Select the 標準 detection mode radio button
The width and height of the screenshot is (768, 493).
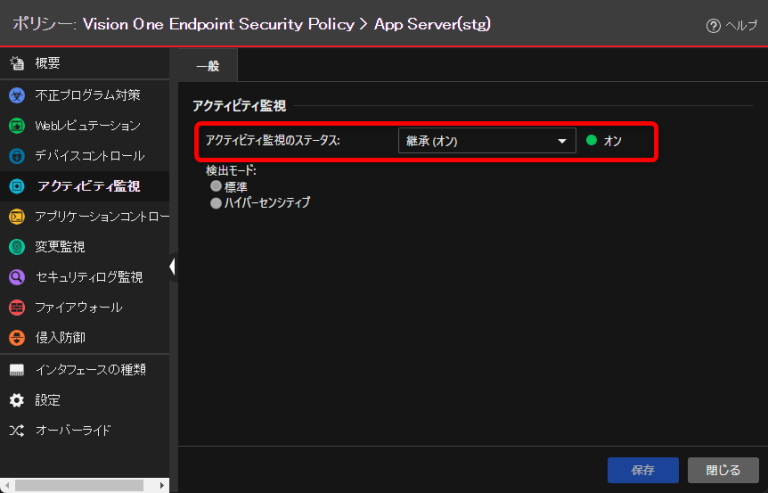pyautogui.click(x=216, y=186)
